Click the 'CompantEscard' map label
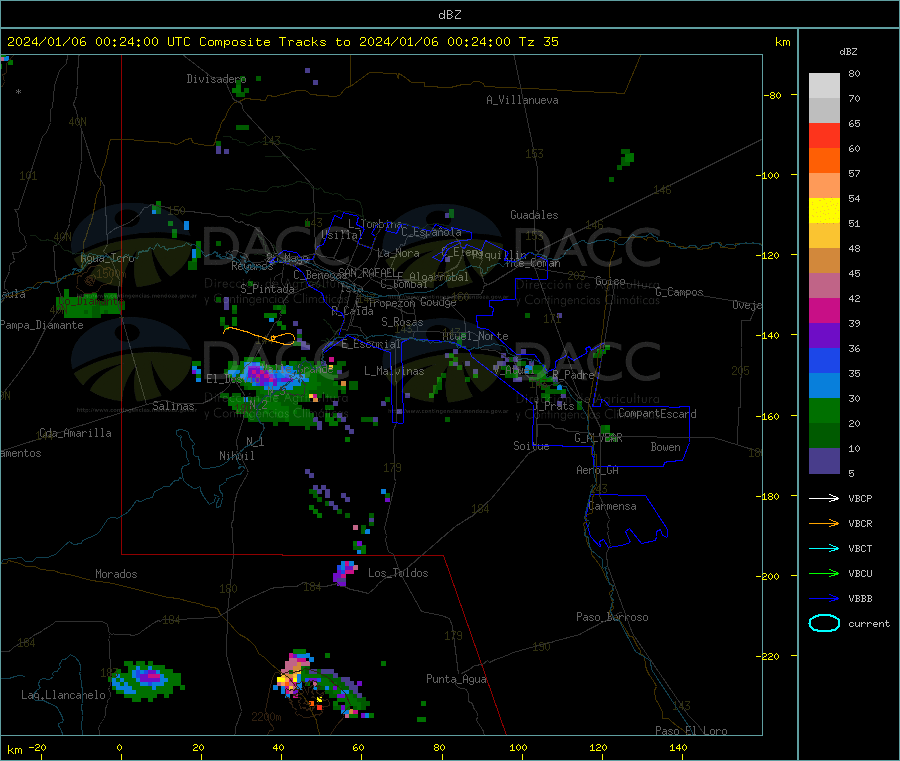The image size is (900, 761). [x=657, y=413]
